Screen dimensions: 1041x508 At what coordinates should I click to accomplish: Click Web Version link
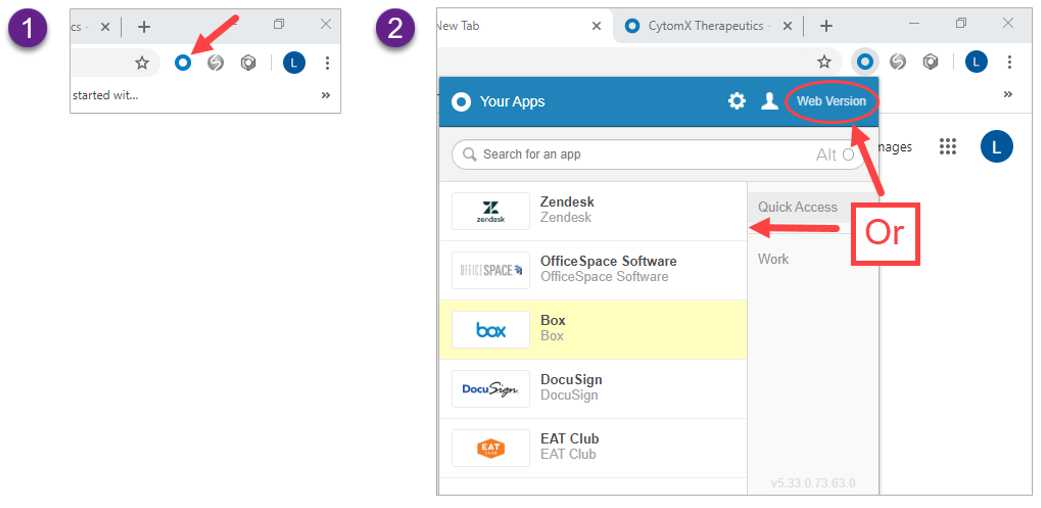click(x=831, y=101)
